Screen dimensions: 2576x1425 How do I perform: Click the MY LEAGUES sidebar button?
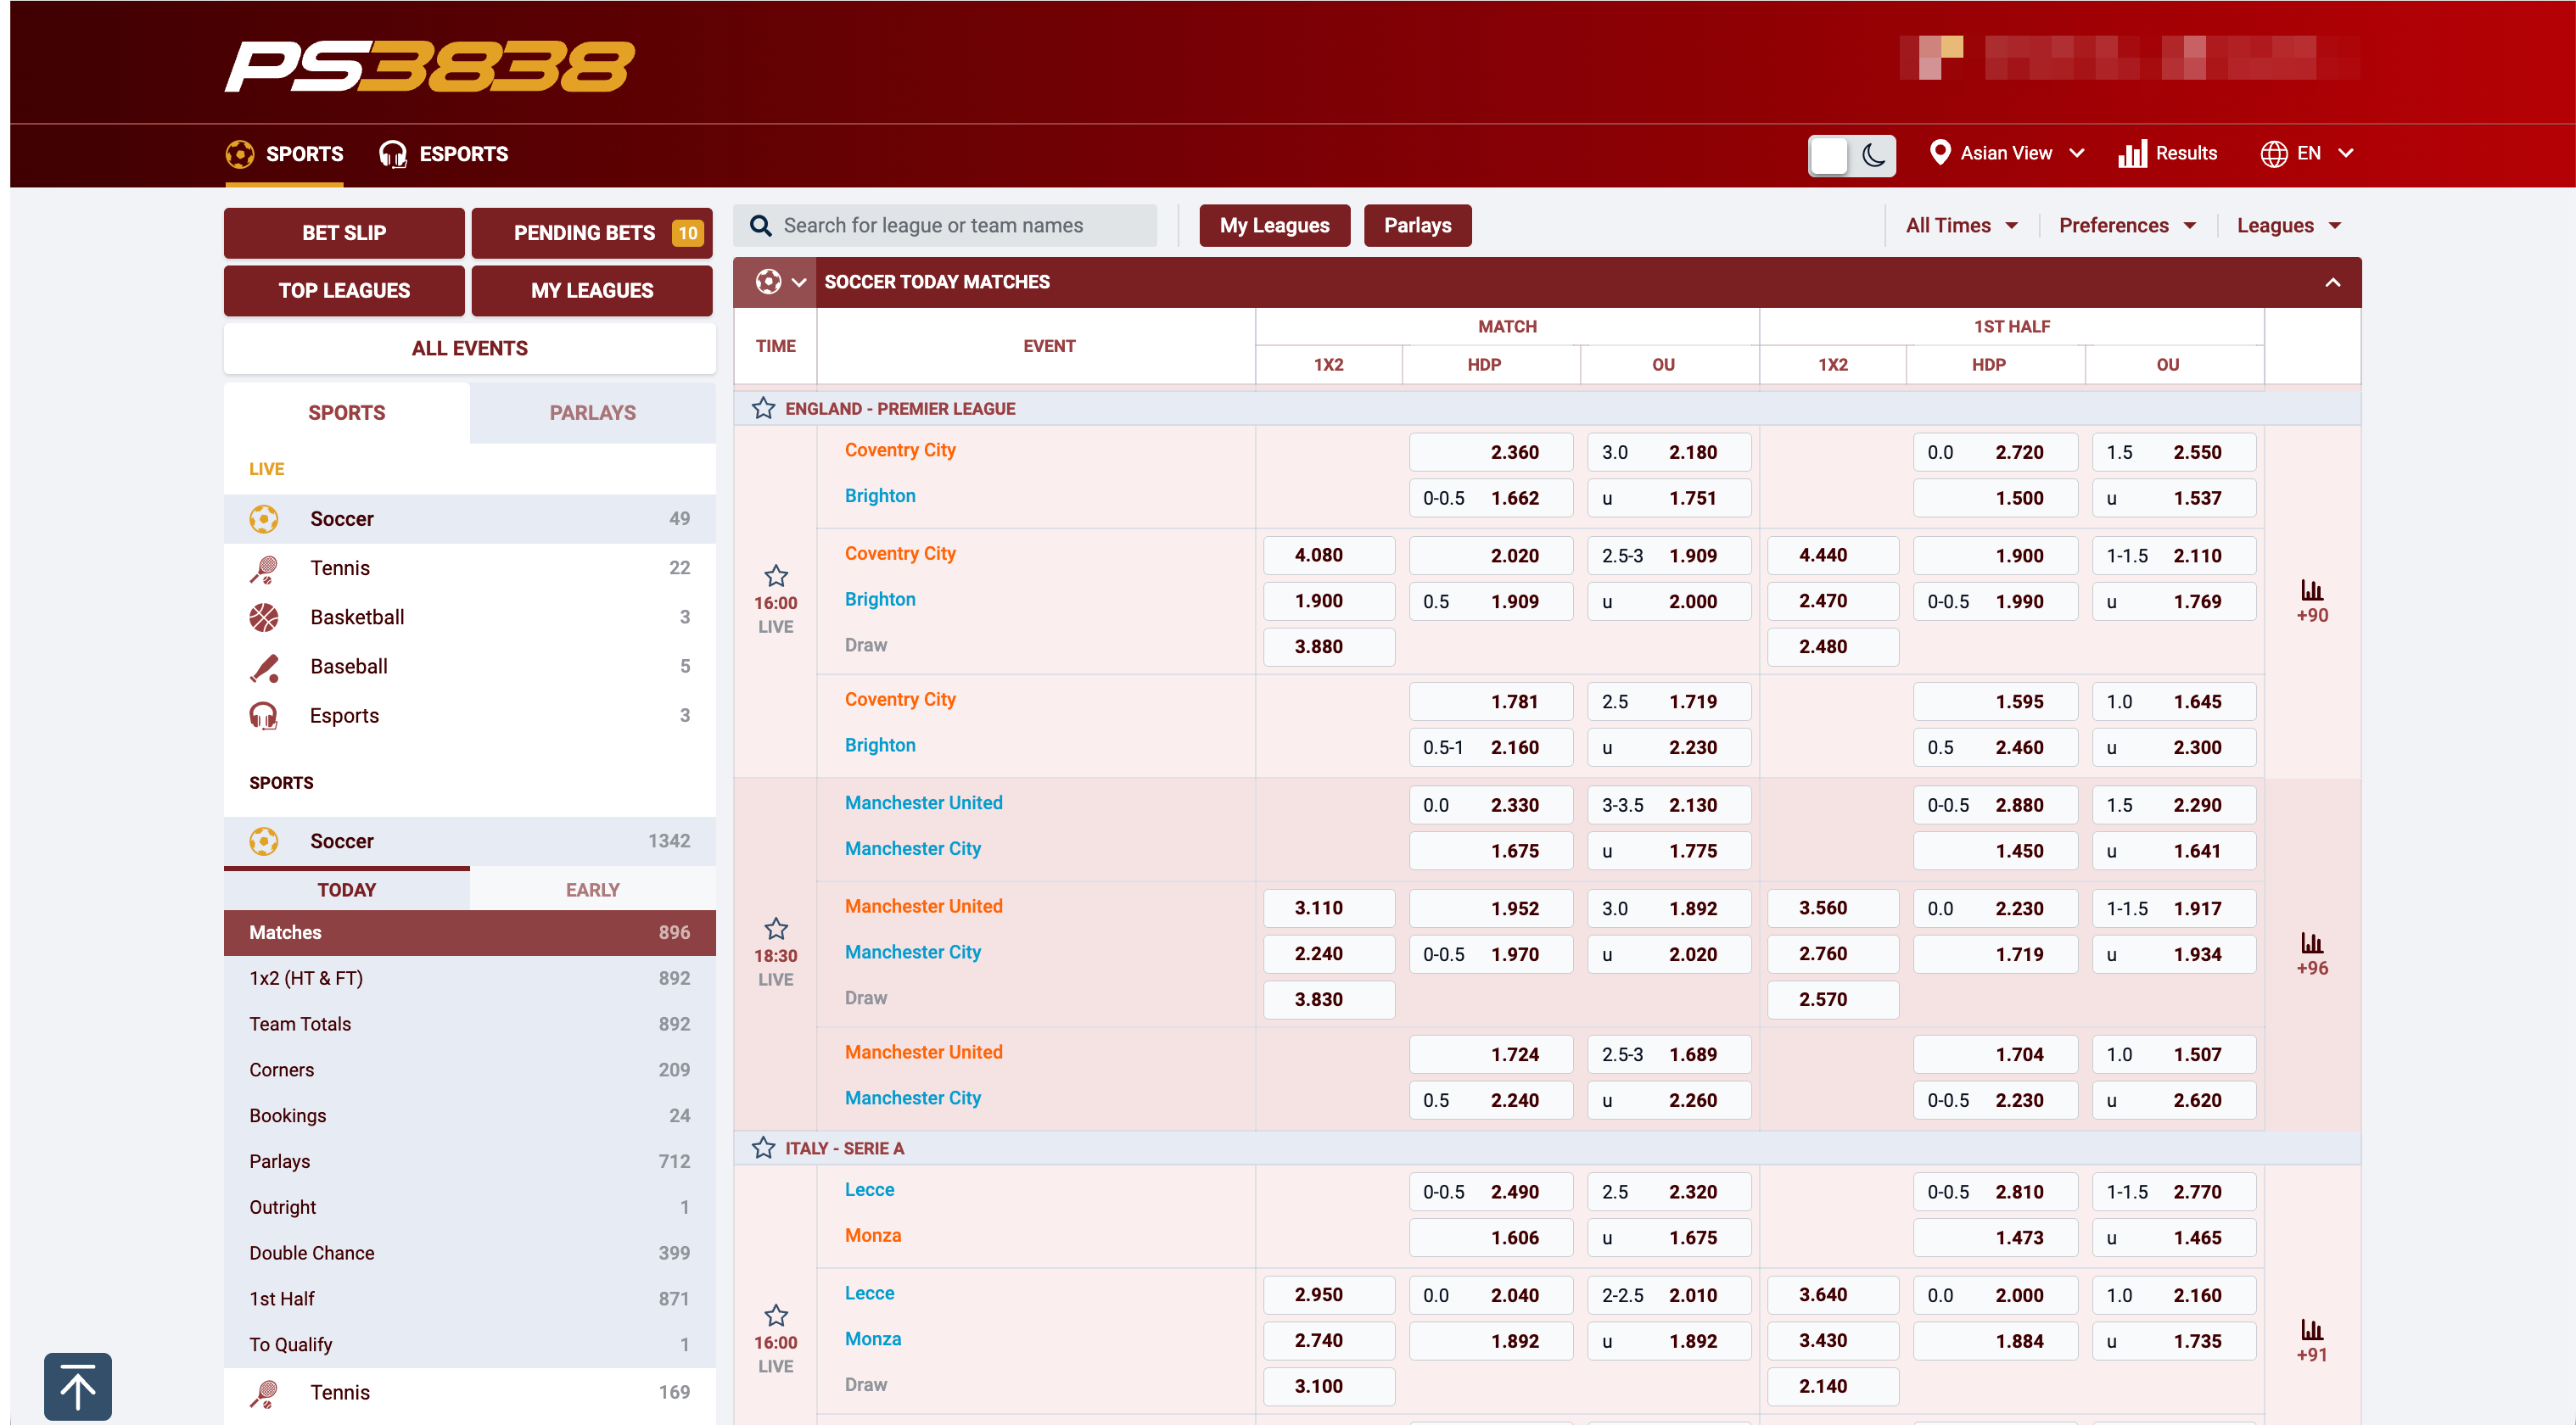click(592, 291)
